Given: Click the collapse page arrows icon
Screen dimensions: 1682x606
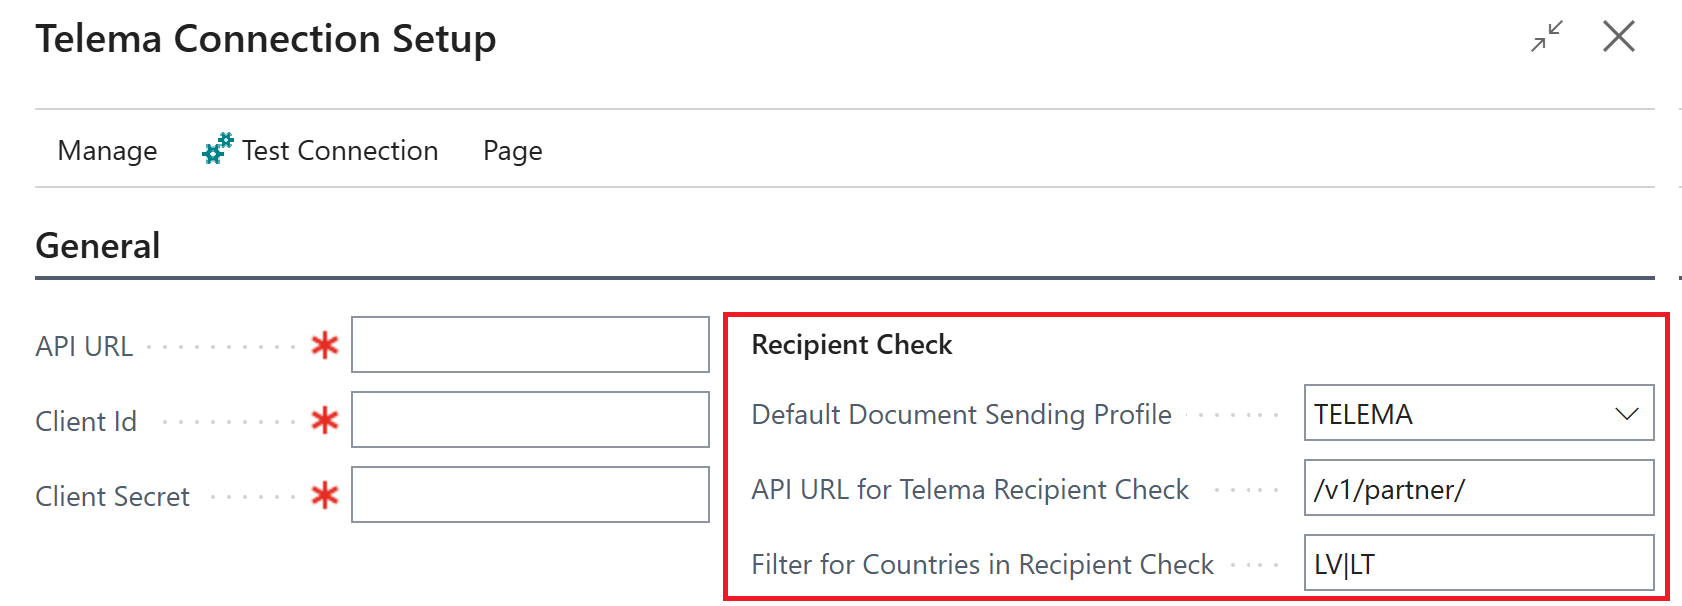Looking at the screenshot, I should 1546,37.
